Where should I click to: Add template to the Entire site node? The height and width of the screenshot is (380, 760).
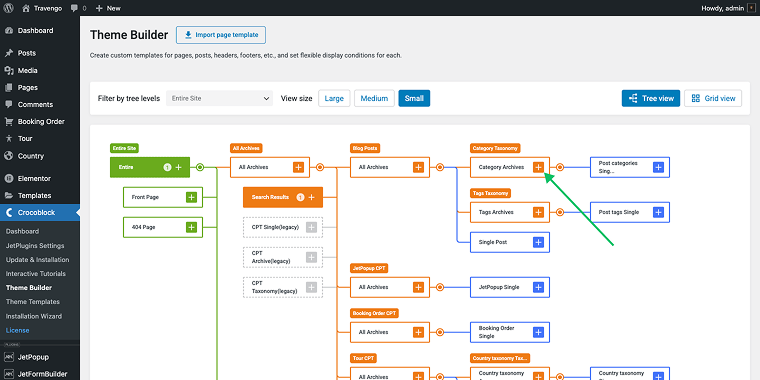point(178,167)
